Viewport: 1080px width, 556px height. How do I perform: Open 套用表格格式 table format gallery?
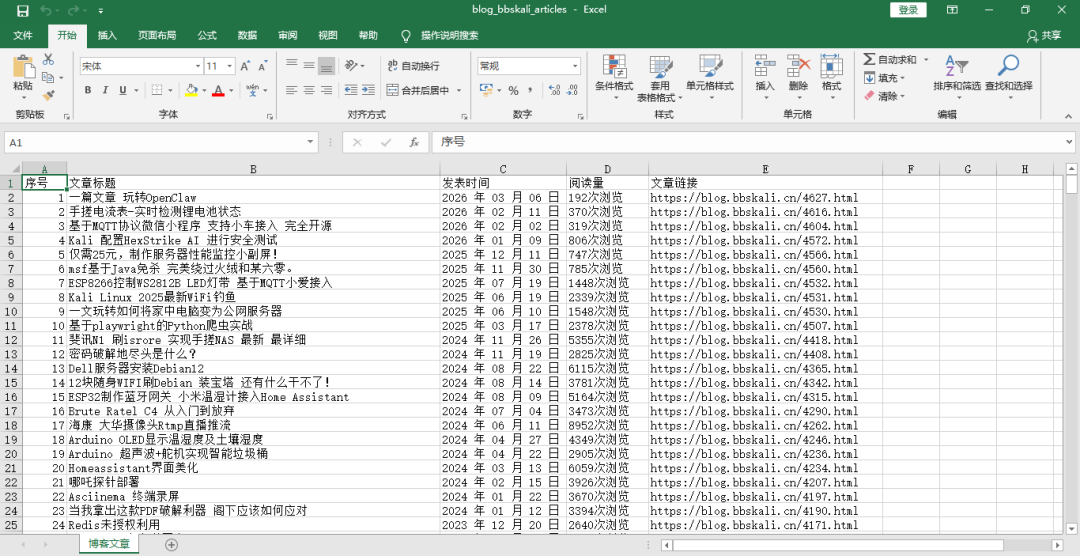[660, 77]
